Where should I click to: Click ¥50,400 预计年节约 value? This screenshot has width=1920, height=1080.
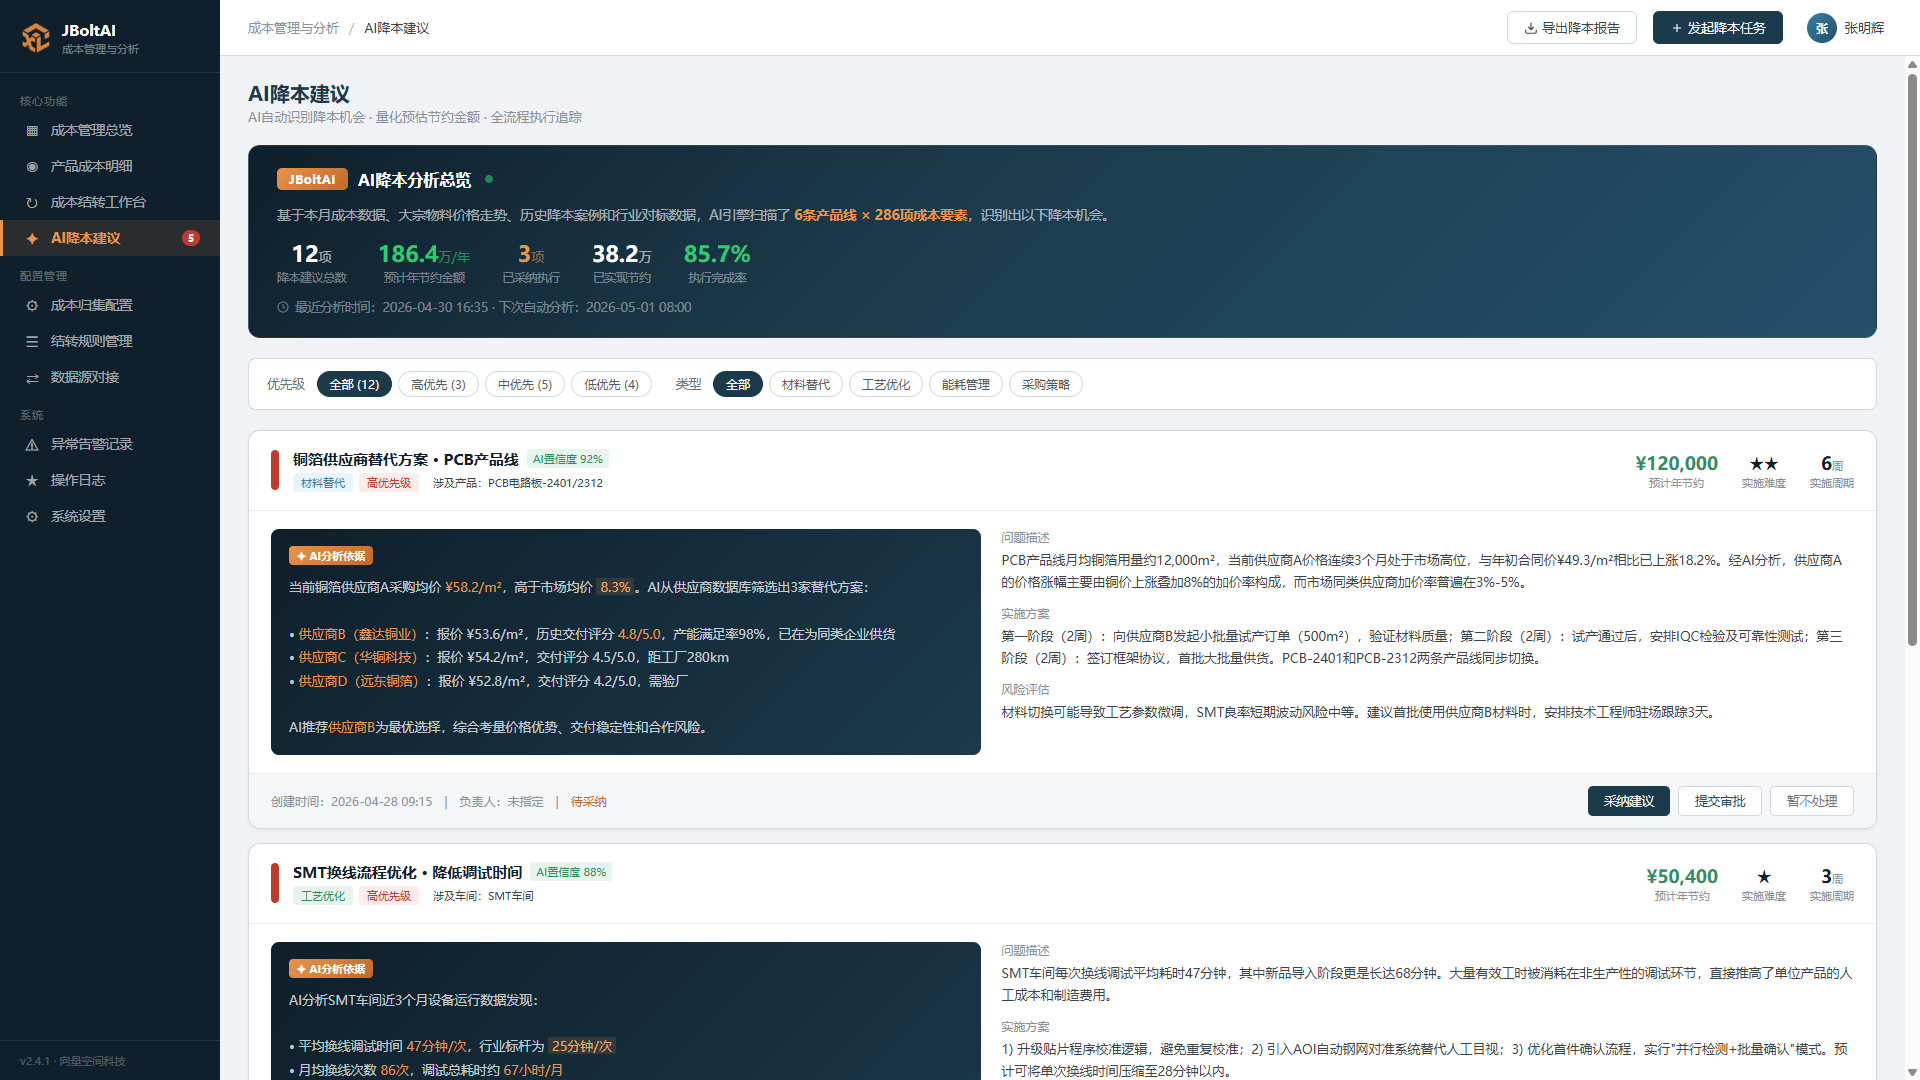pyautogui.click(x=1682, y=876)
